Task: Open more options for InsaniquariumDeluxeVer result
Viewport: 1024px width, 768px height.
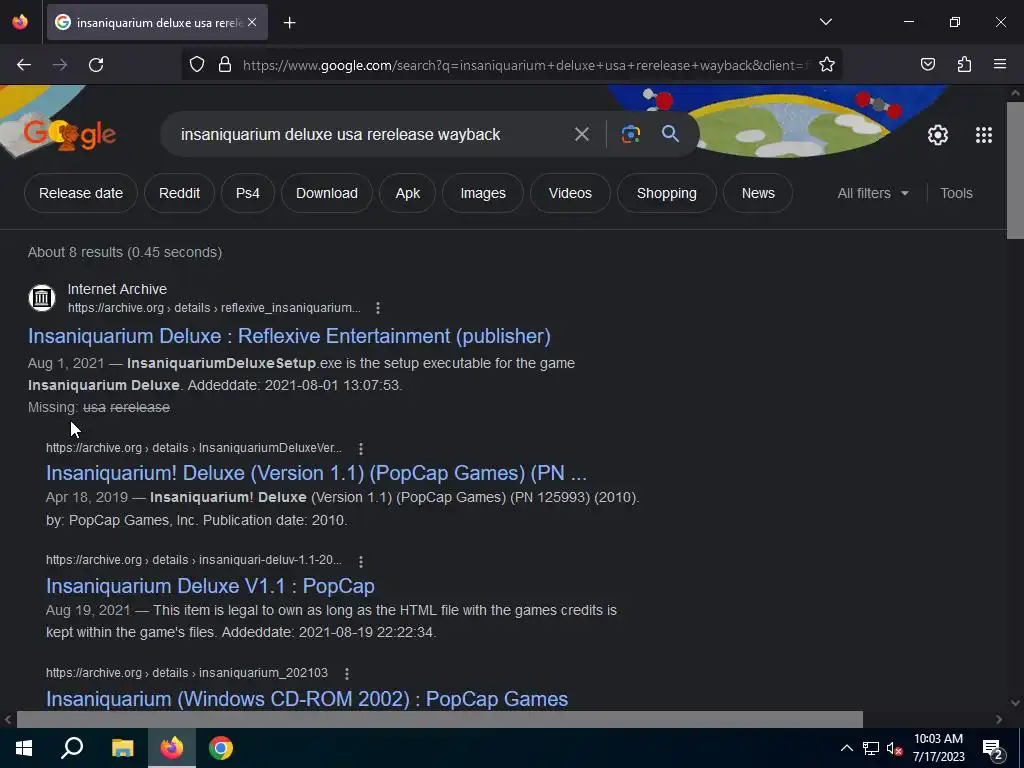Action: pyautogui.click(x=360, y=448)
